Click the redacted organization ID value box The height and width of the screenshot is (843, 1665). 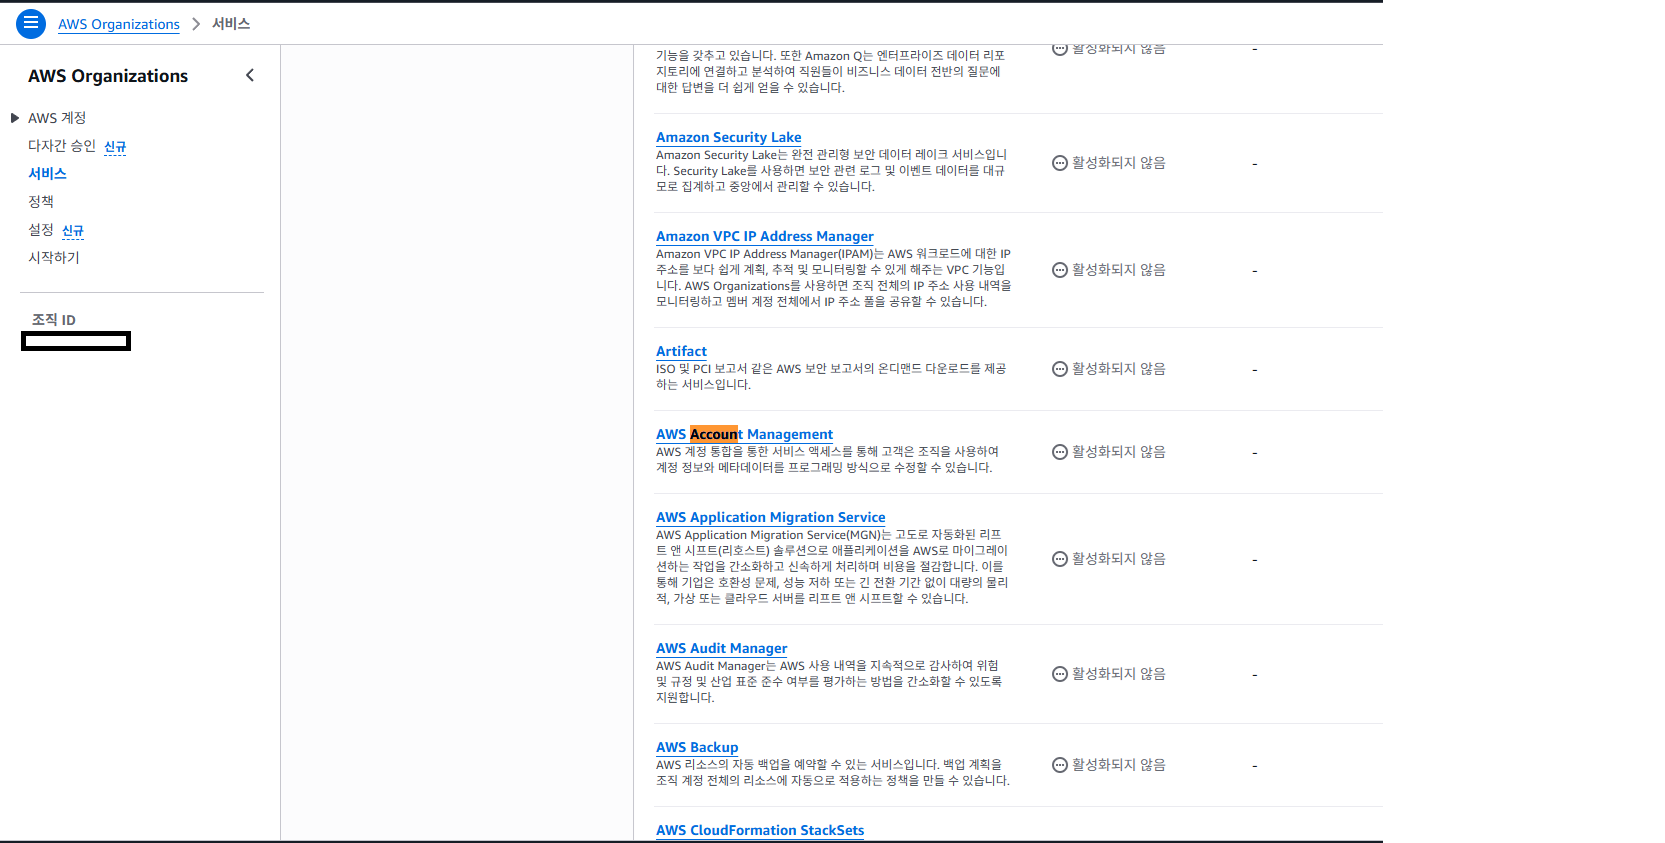coord(76,341)
